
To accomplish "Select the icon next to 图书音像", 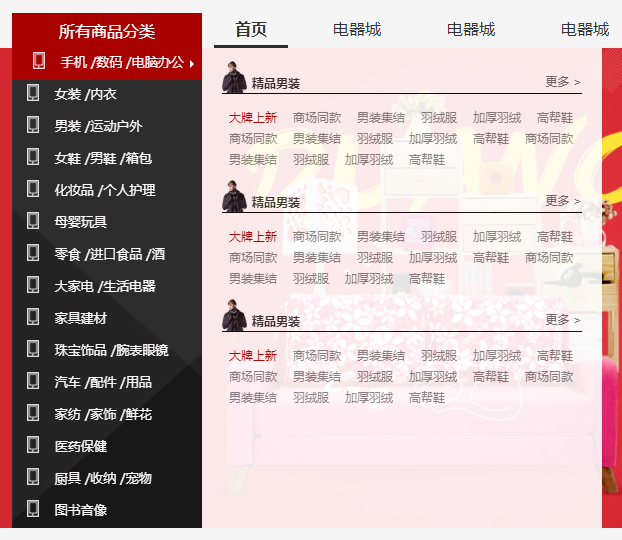I will point(33,510).
